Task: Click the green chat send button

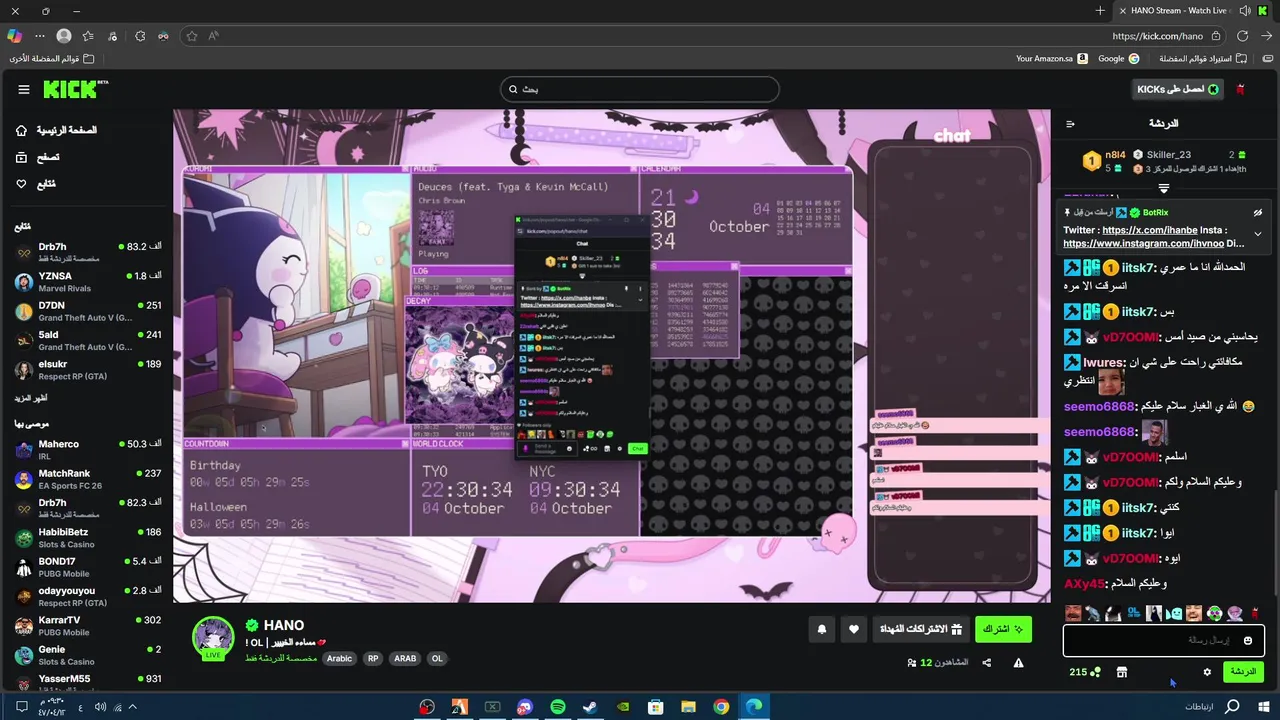Action: (1243, 672)
